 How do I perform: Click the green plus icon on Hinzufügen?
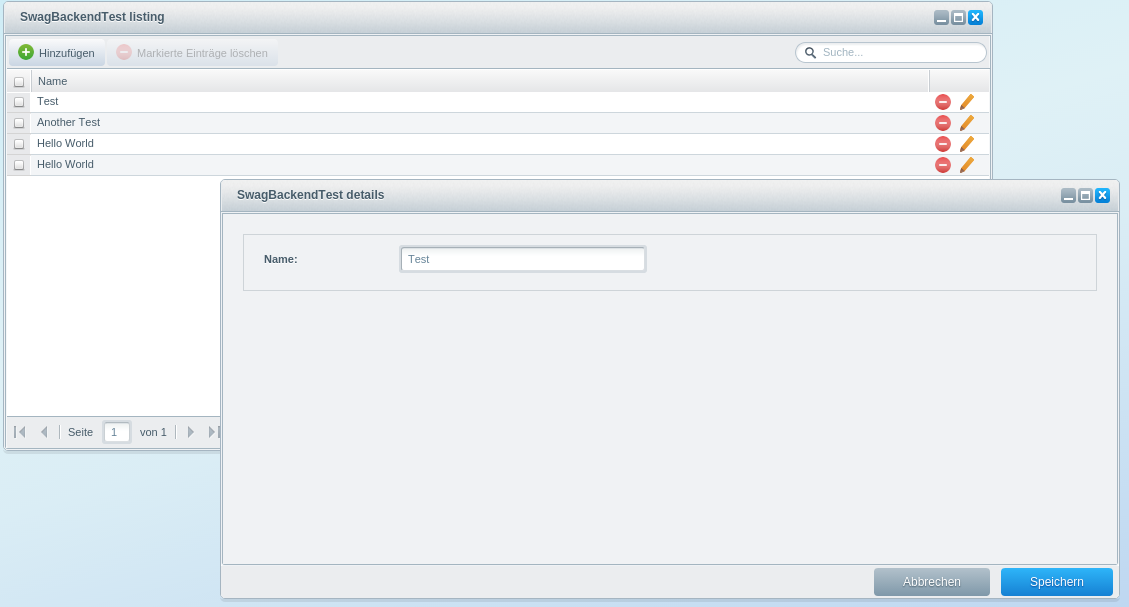[25, 52]
